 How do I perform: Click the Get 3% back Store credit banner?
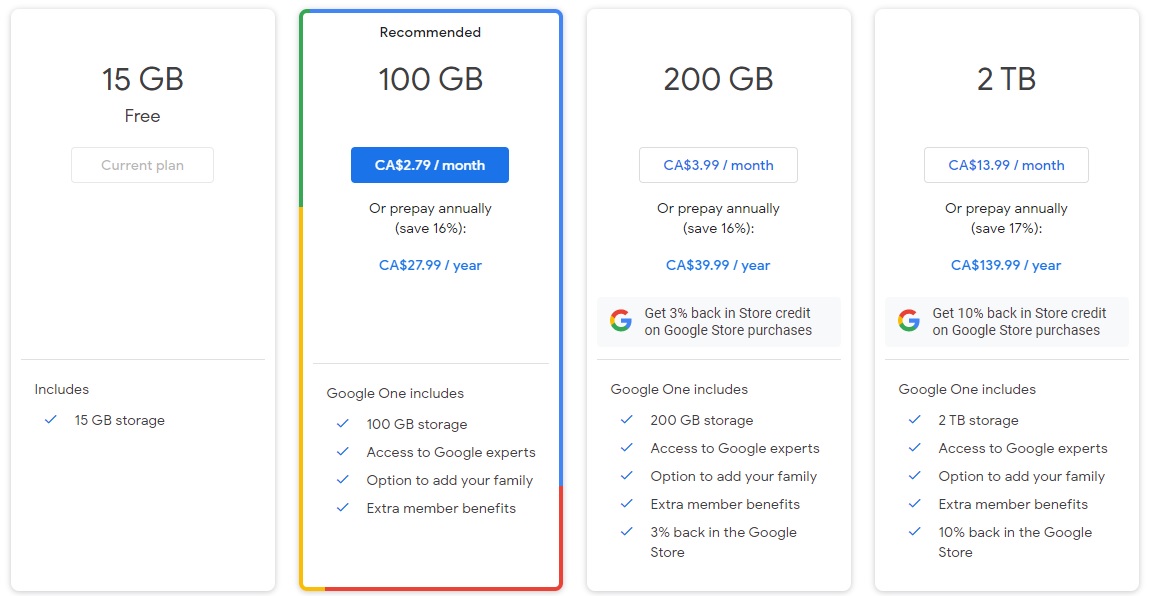(x=718, y=320)
